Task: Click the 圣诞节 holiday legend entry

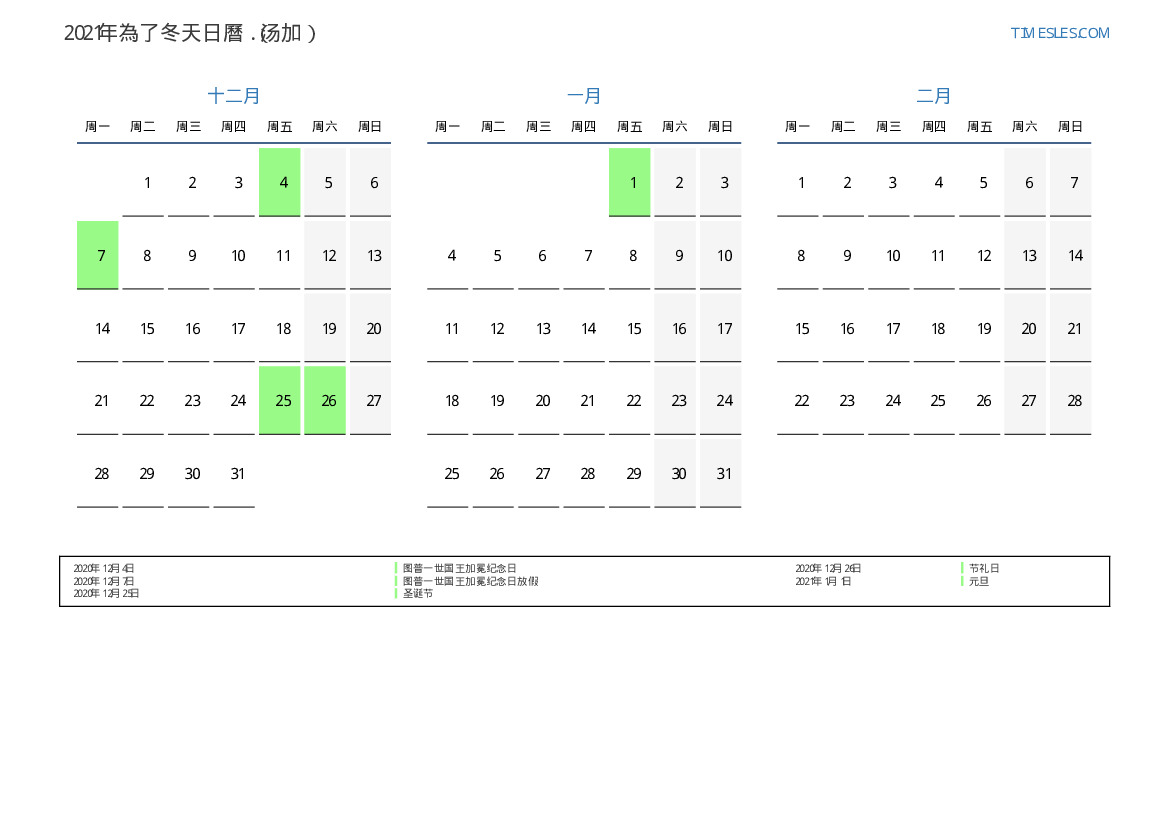Action: coord(418,593)
